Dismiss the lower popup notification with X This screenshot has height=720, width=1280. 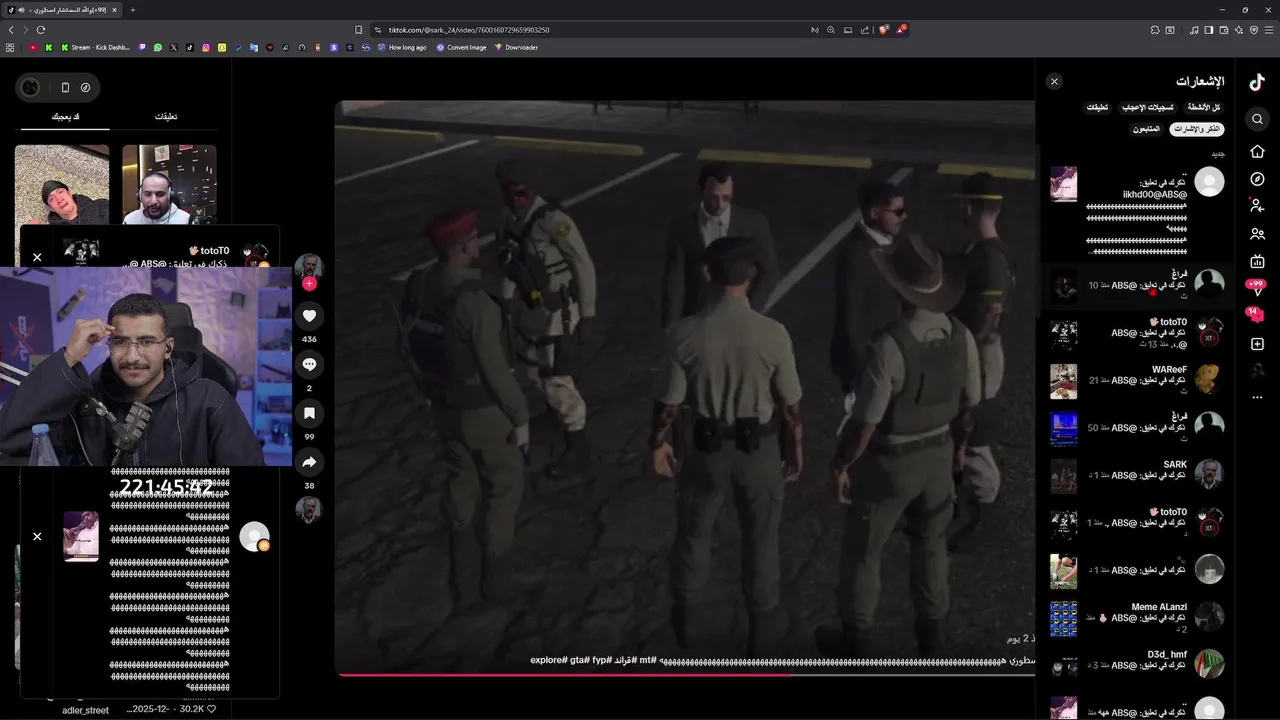[x=37, y=536]
